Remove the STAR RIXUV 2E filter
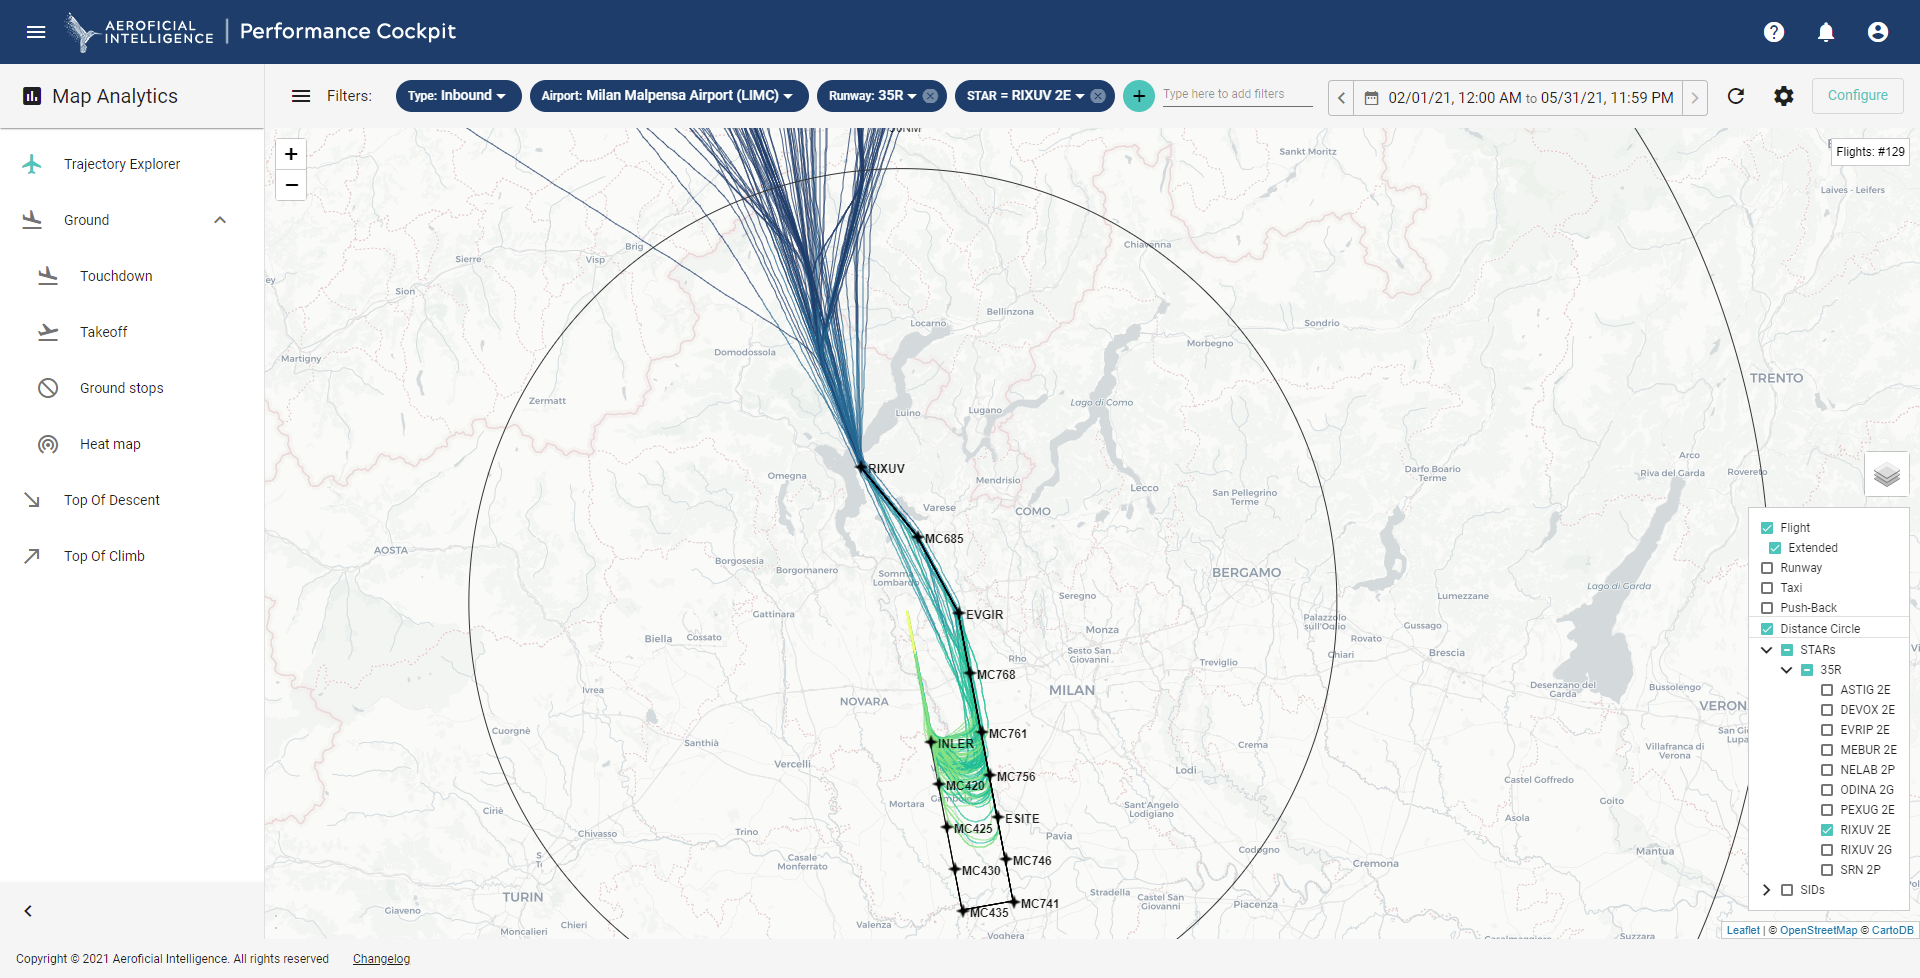This screenshot has height=978, width=1920. [1098, 96]
